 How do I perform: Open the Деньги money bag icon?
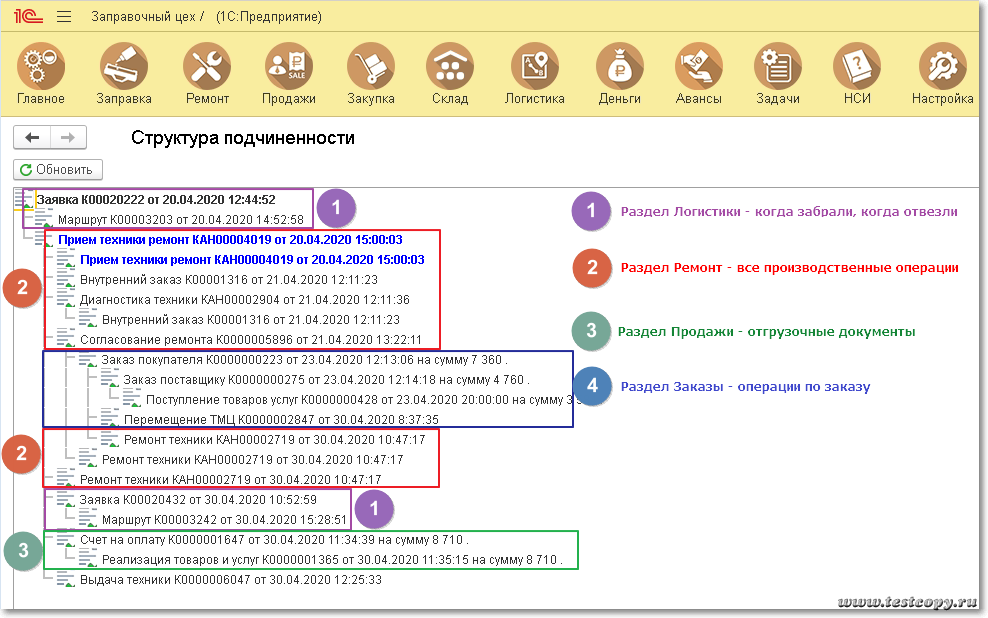tap(620, 67)
